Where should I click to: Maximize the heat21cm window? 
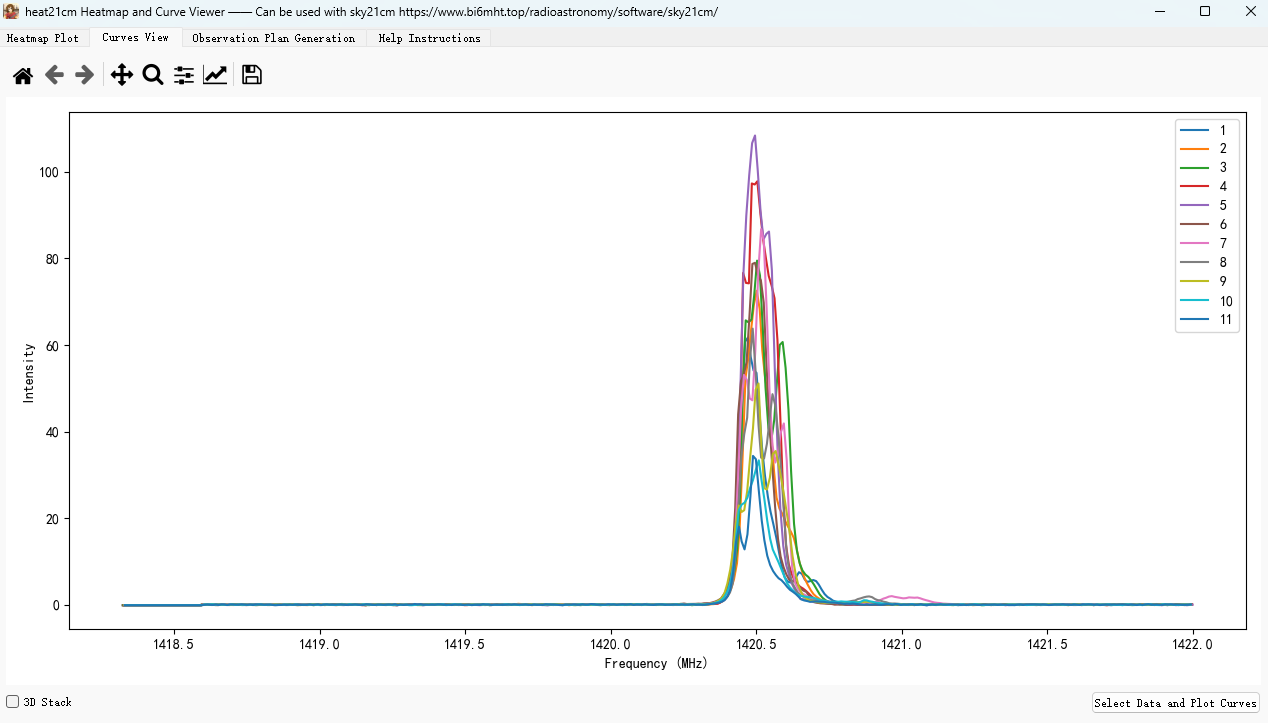click(1205, 11)
